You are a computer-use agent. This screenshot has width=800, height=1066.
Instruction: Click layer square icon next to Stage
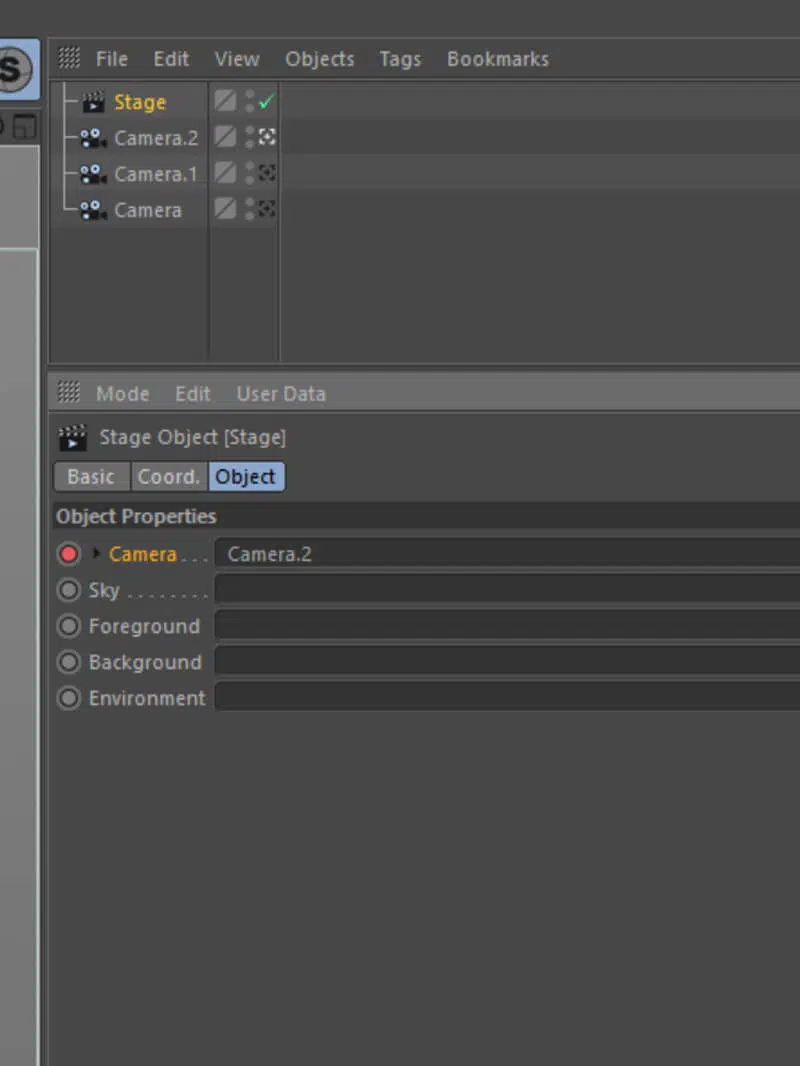226,102
